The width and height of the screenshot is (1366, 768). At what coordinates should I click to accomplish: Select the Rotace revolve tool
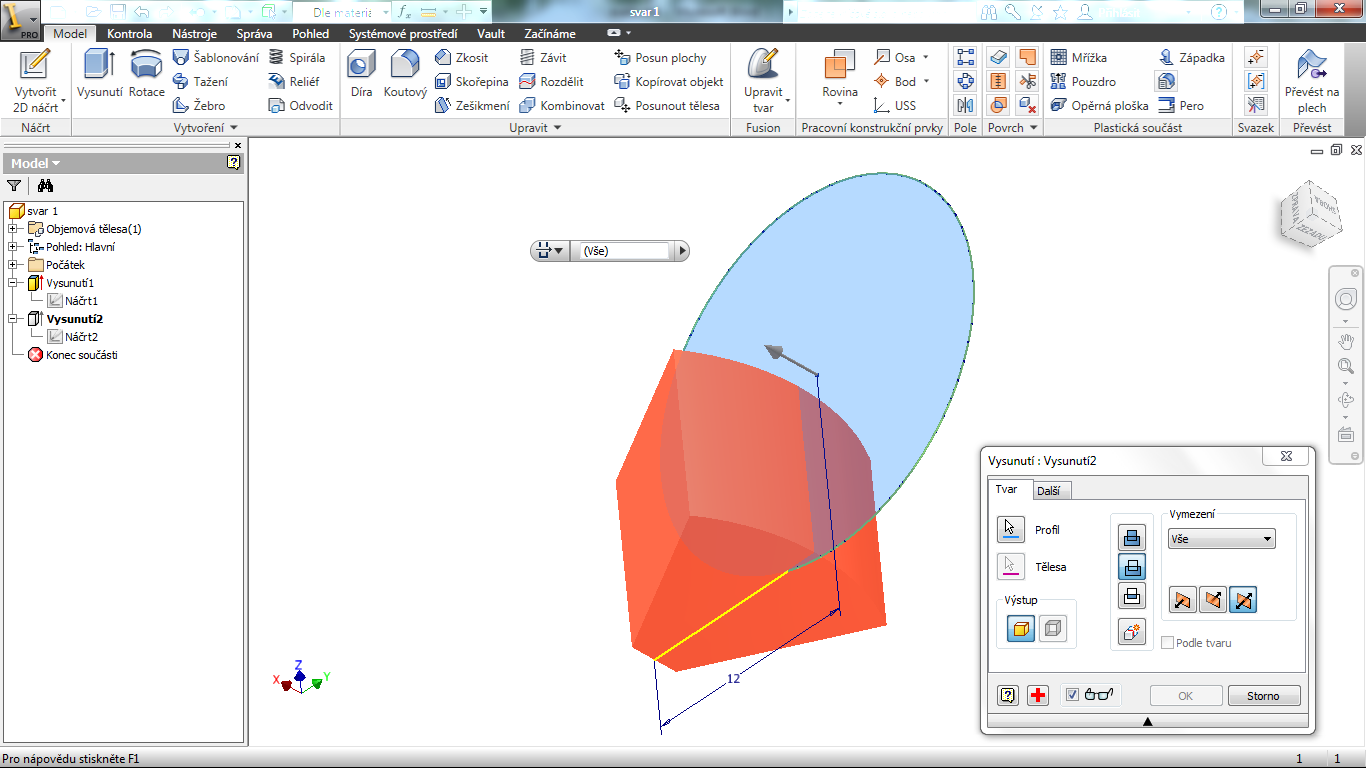(x=146, y=73)
